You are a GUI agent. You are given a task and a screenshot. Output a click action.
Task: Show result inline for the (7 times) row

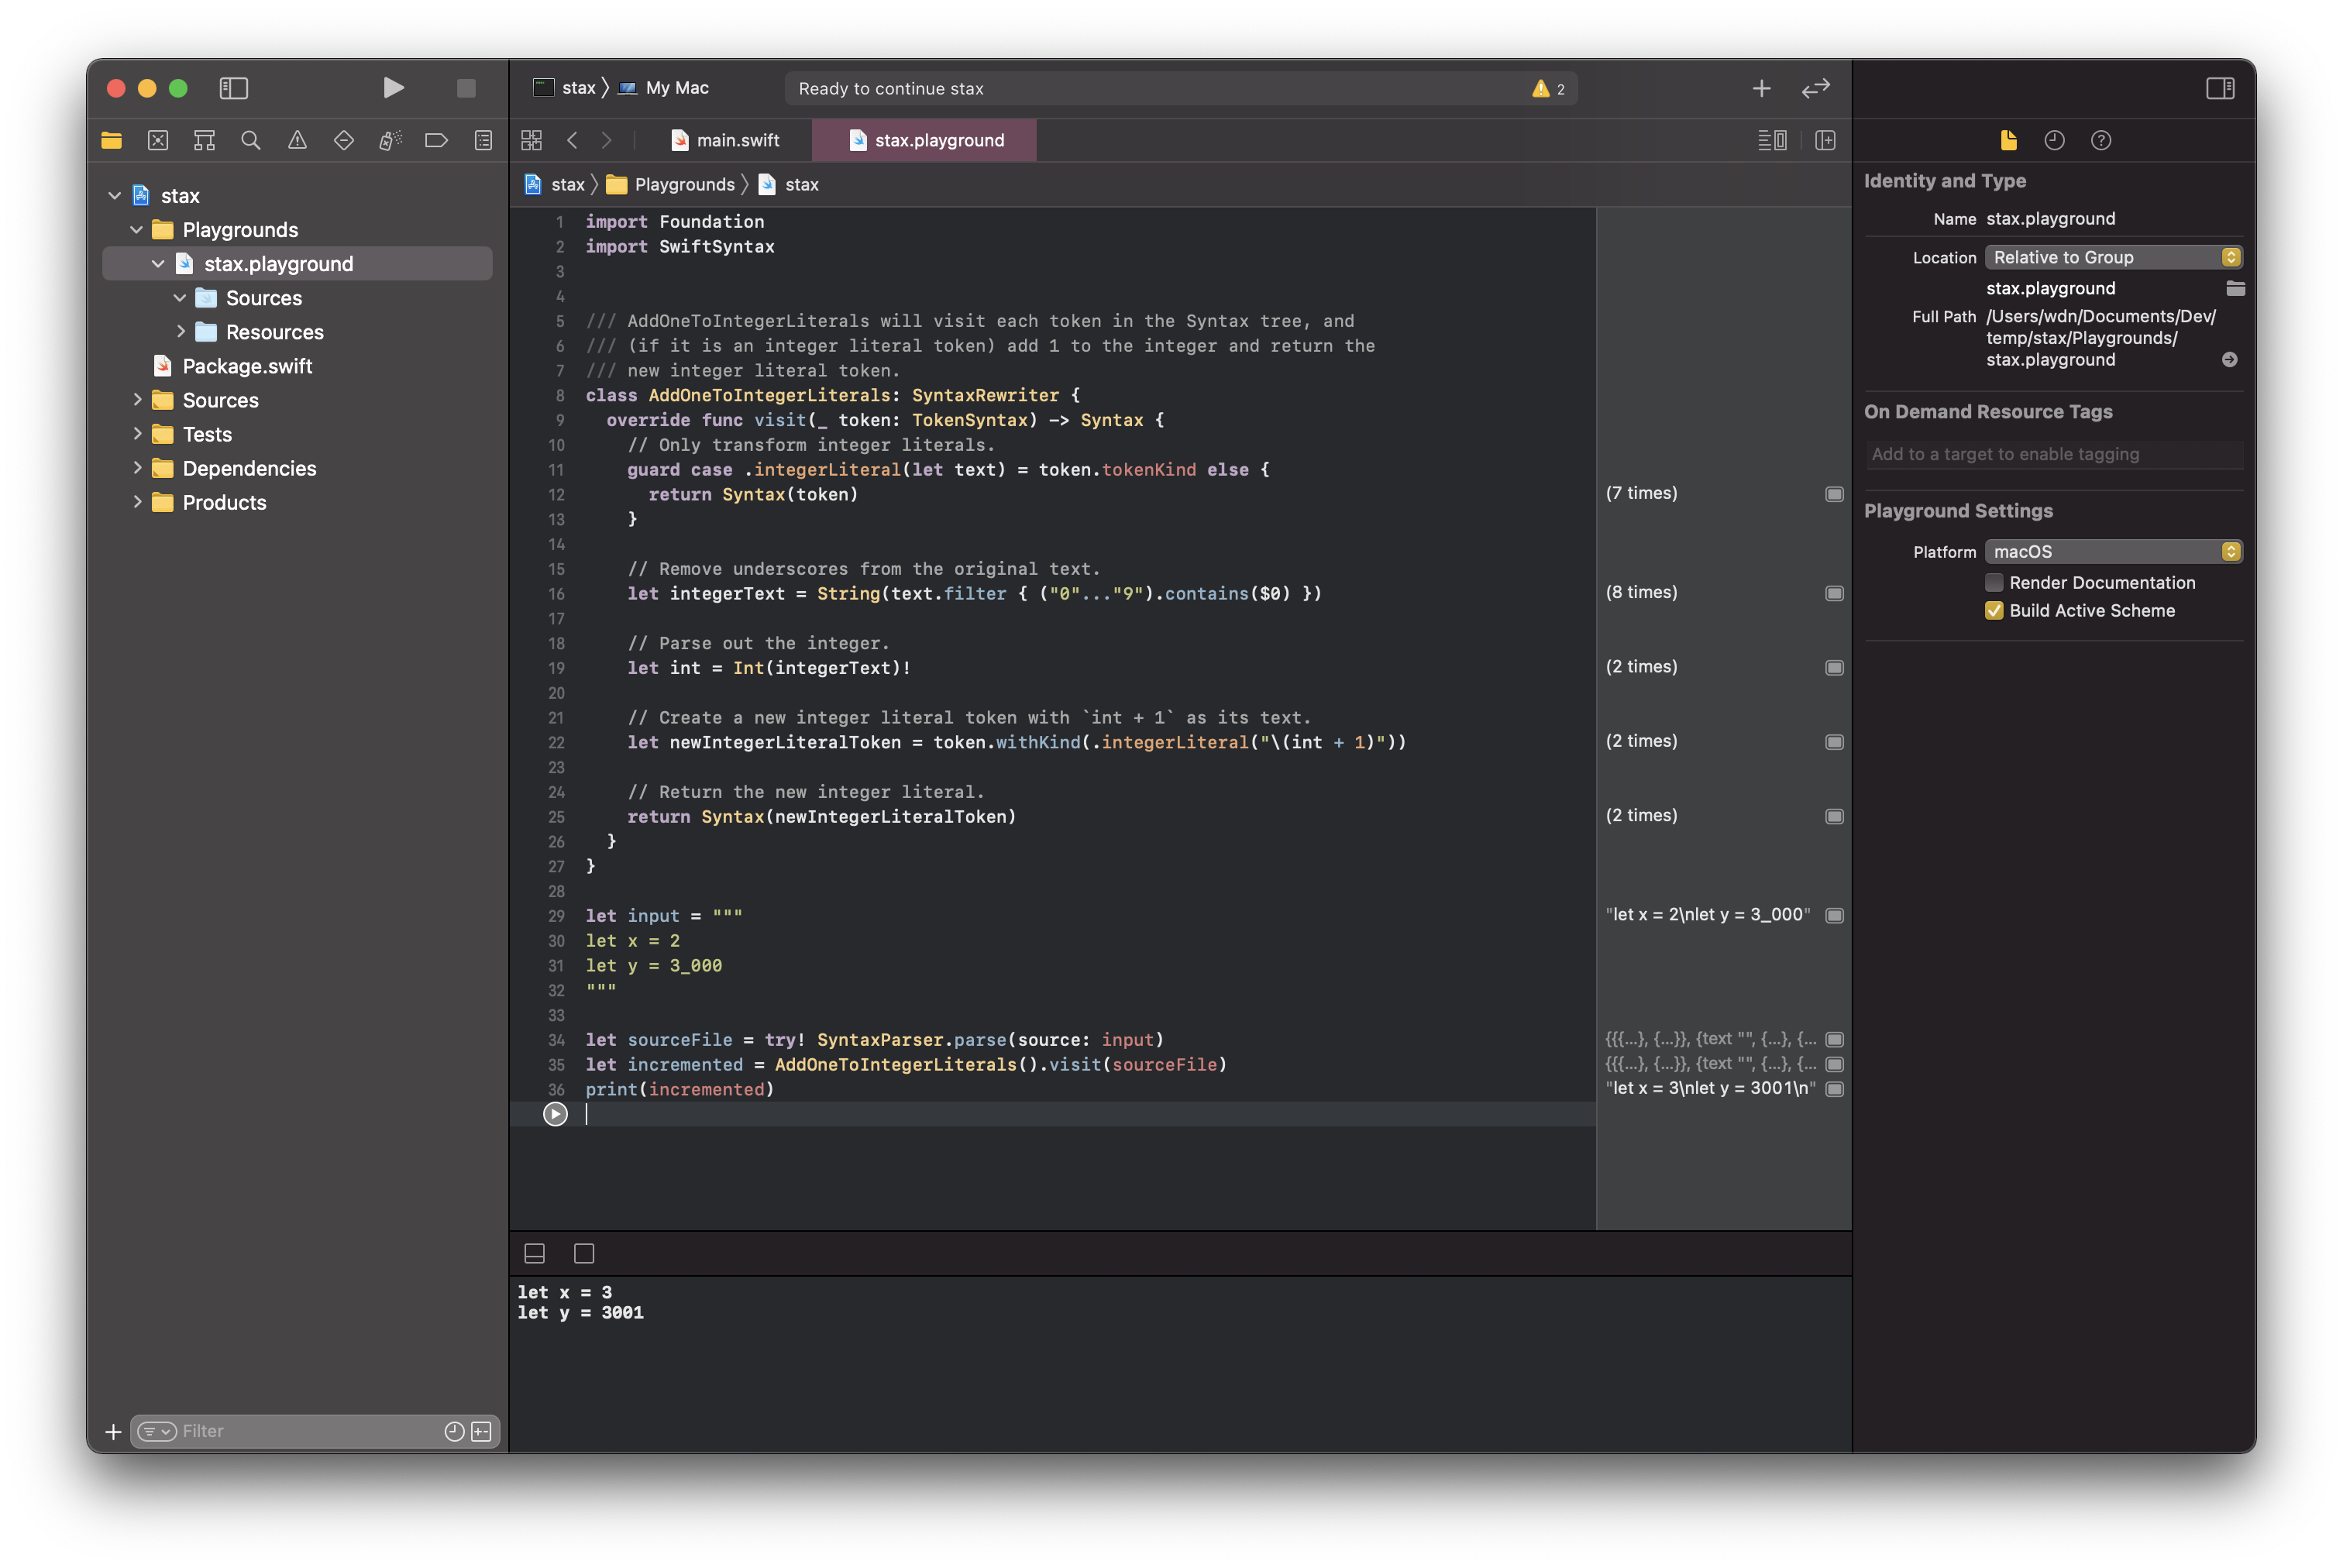click(1834, 494)
